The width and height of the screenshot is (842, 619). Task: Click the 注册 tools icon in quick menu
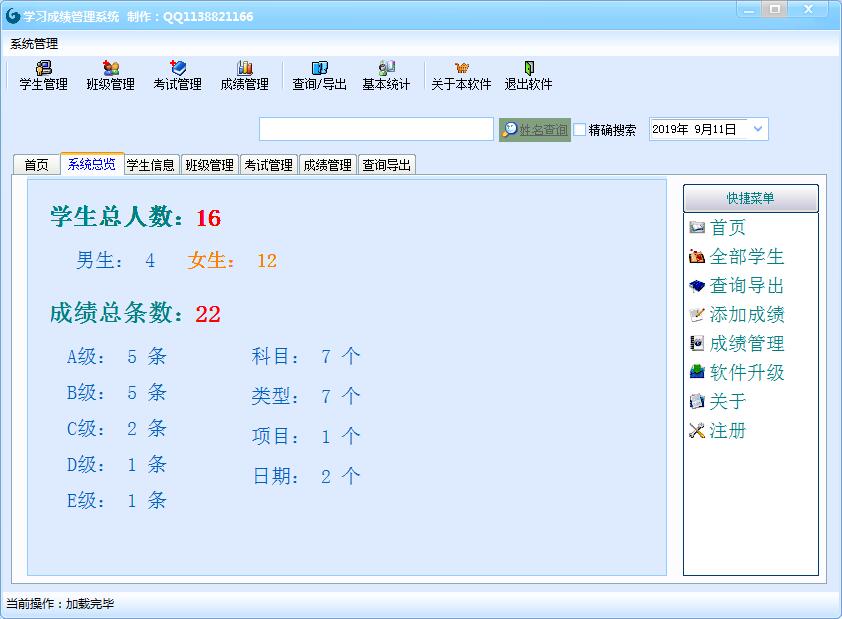697,430
